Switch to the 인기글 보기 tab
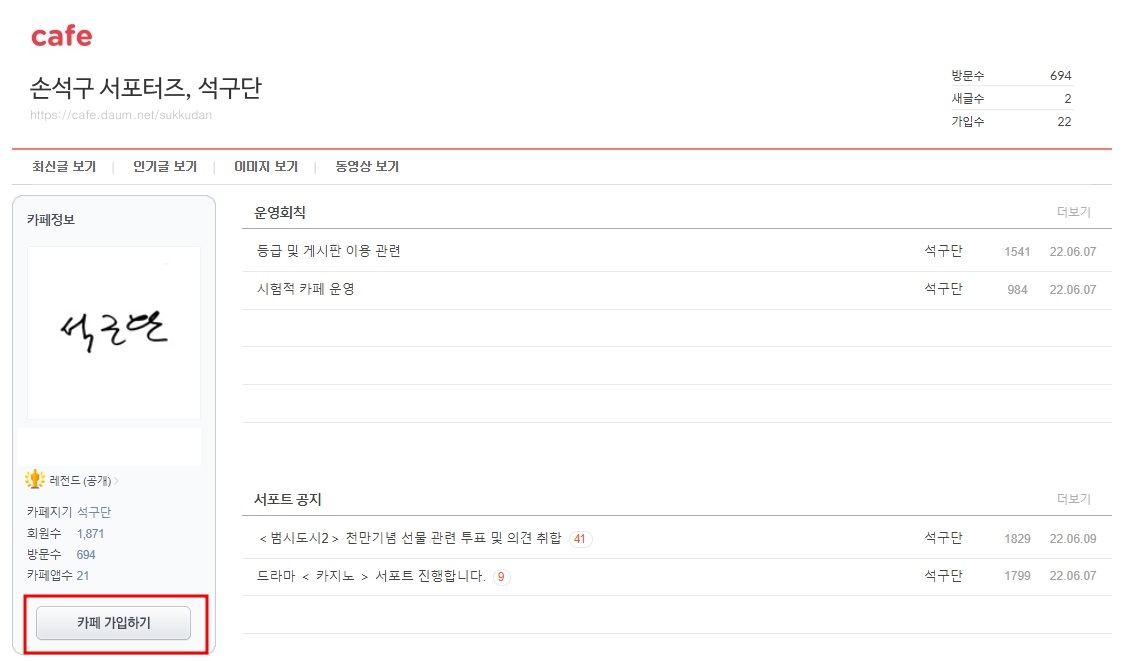The height and width of the screenshot is (661, 1135). [x=162, y=166]
